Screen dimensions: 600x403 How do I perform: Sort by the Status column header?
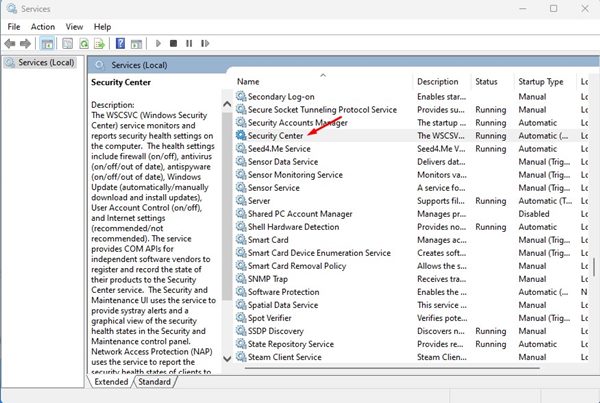[x=486, y=82]
